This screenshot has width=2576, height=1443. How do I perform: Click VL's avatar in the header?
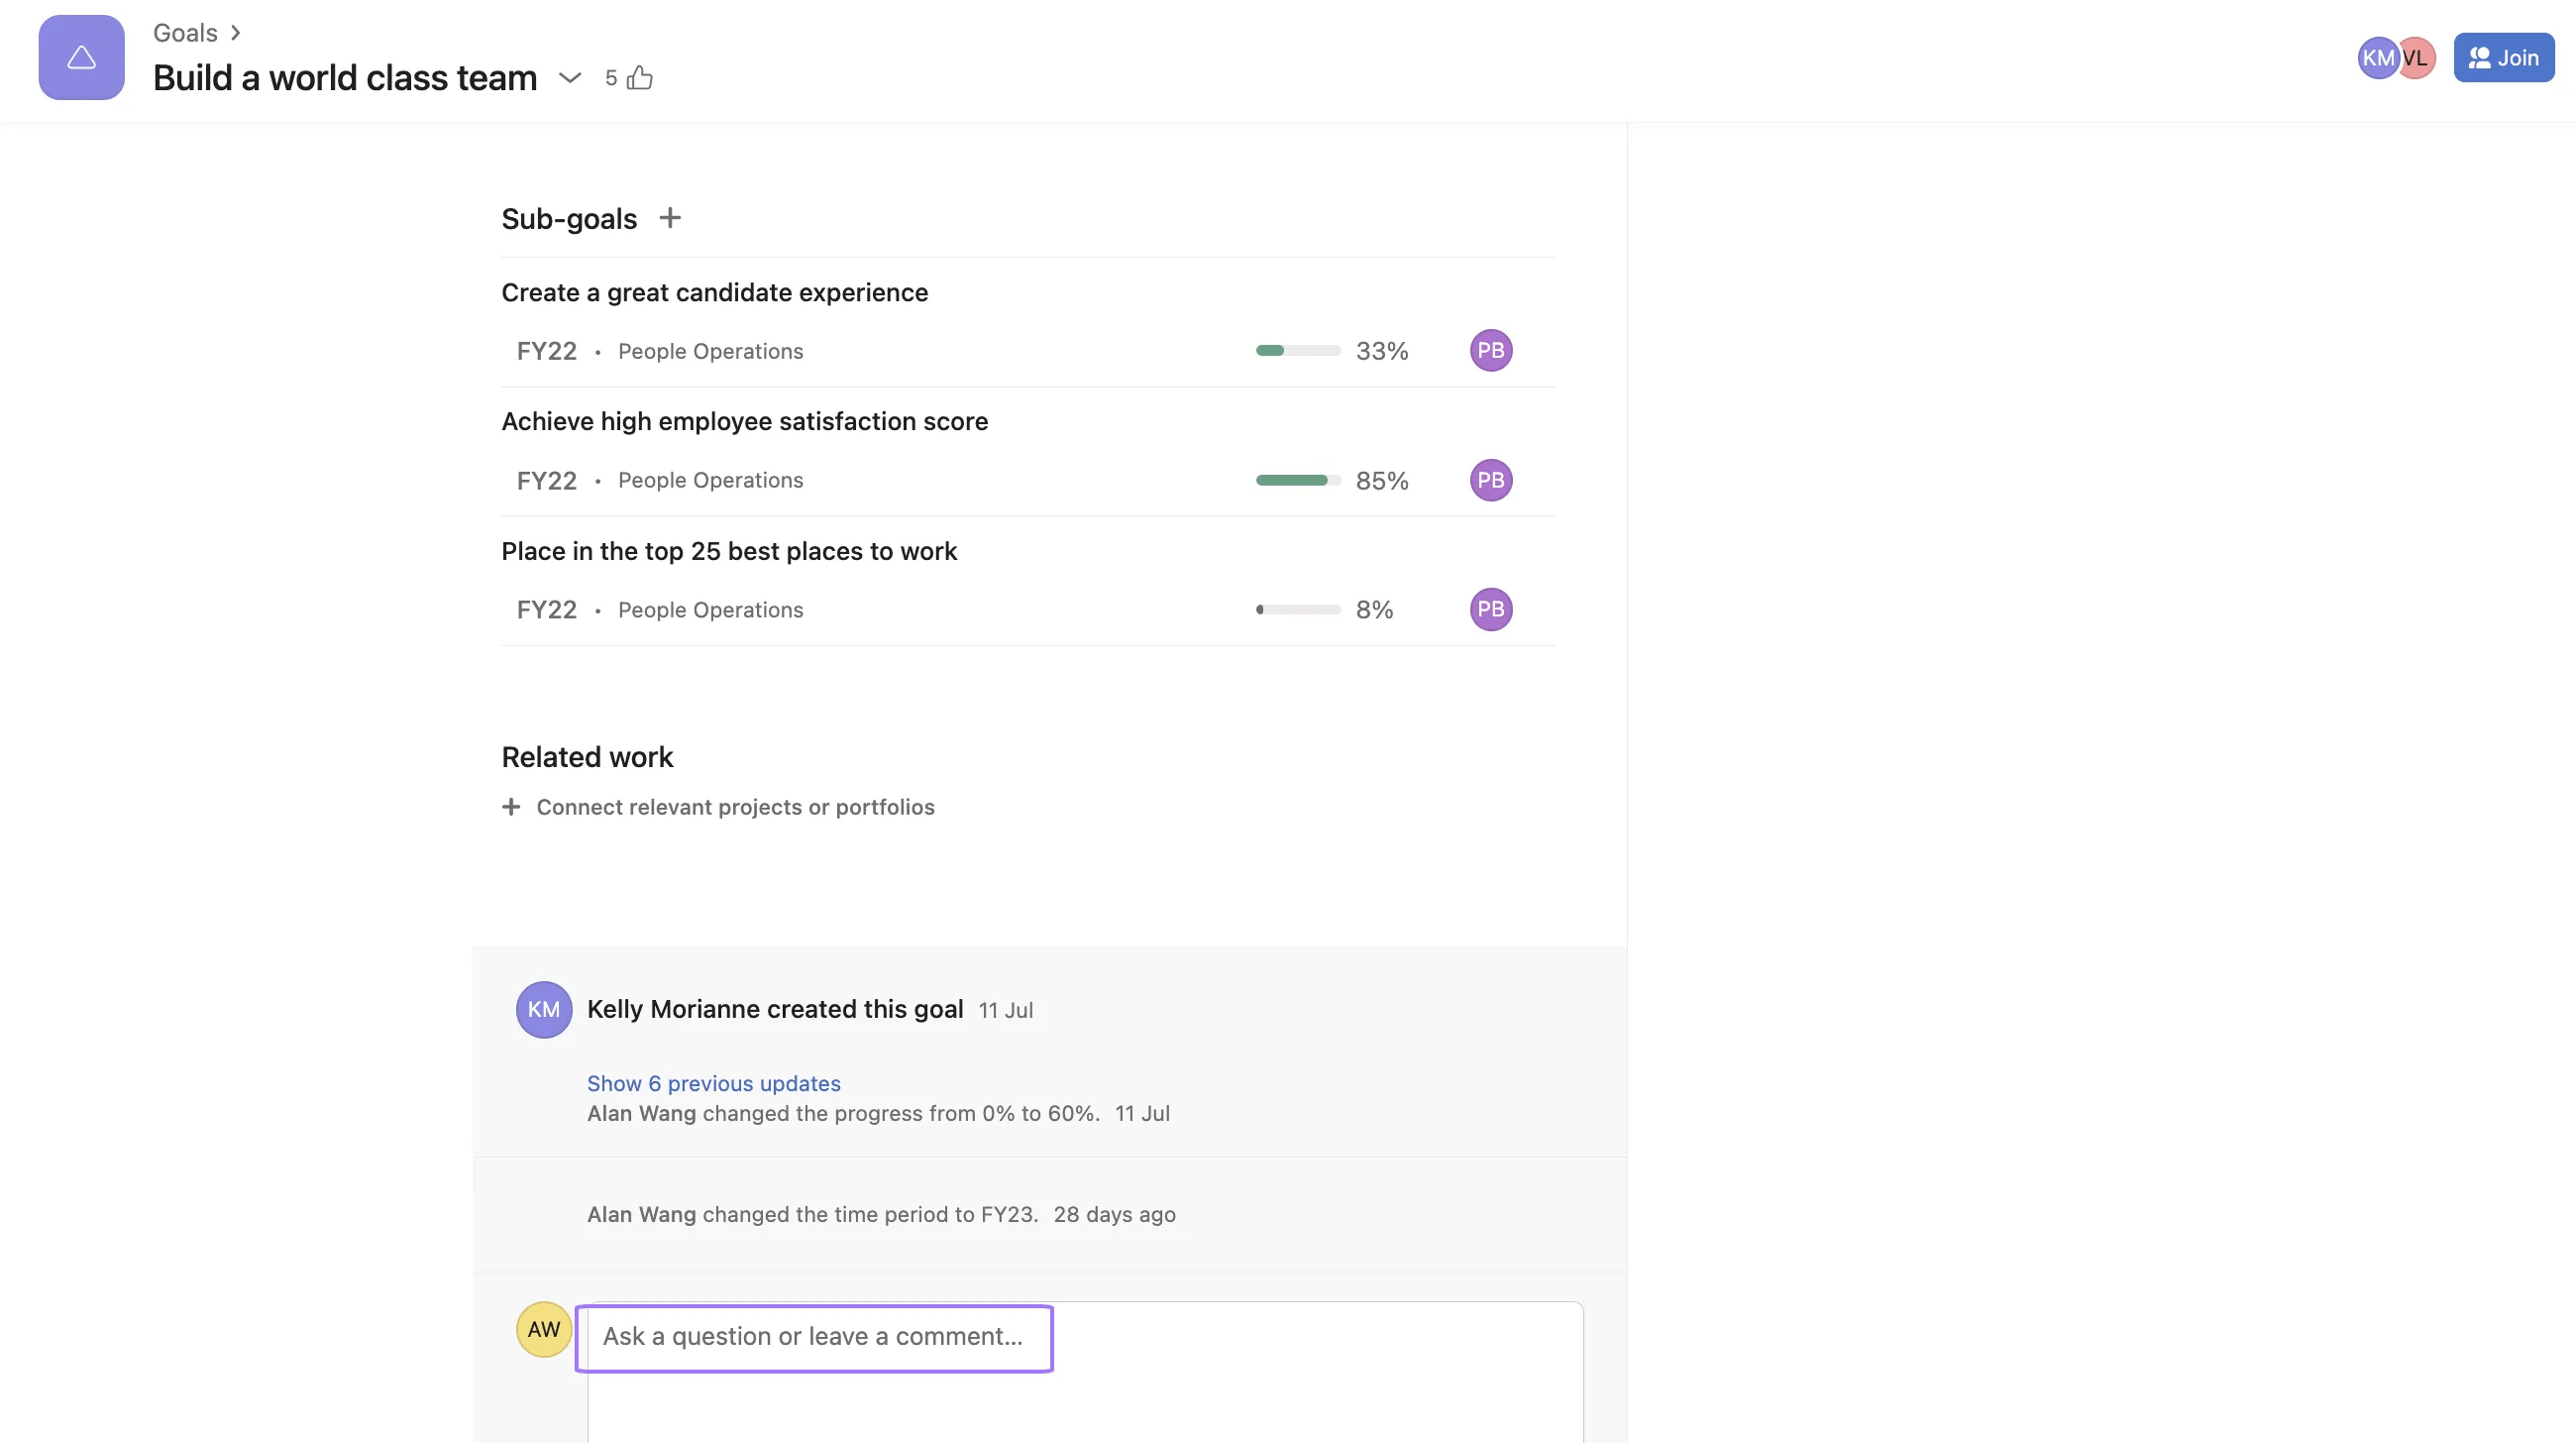(x=2418, y=57)
